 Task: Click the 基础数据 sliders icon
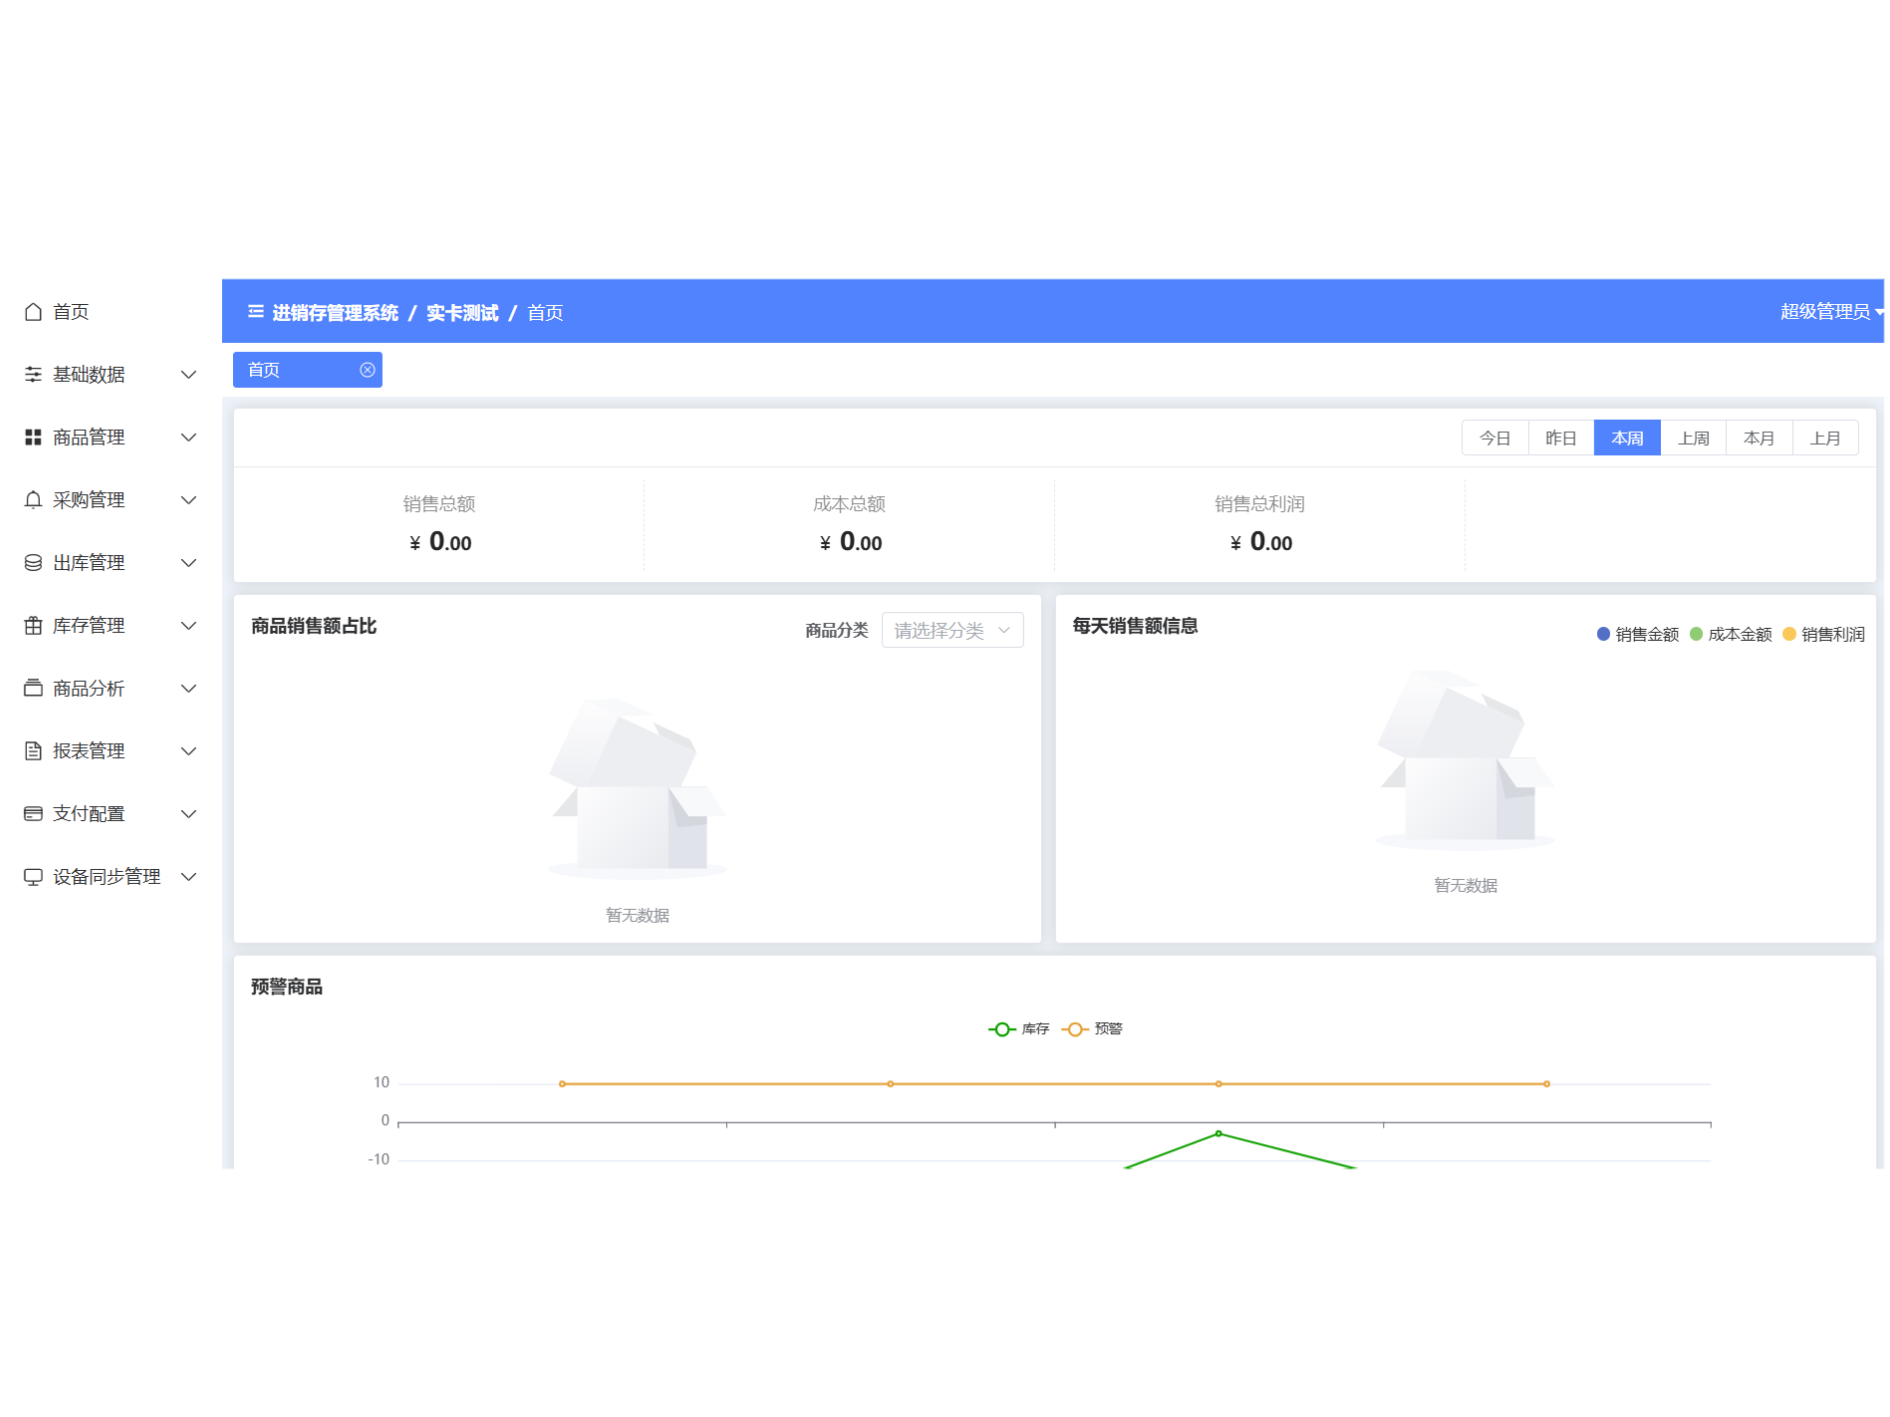coord(33,375)
